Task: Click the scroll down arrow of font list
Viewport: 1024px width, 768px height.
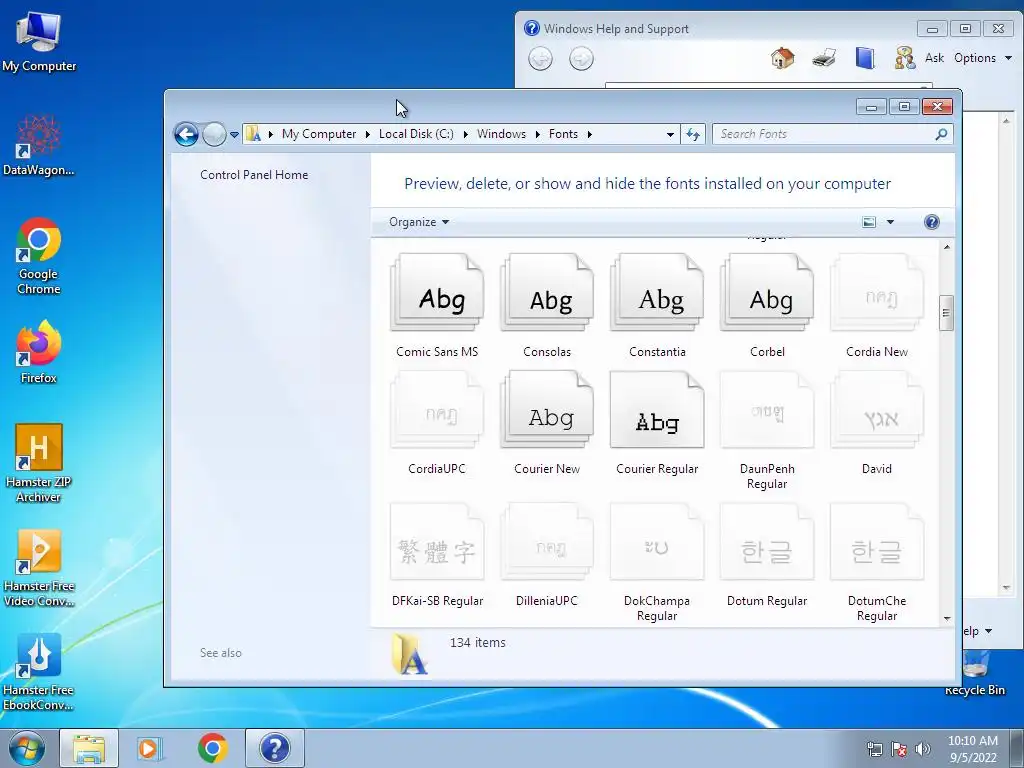Action: [946, 618]
